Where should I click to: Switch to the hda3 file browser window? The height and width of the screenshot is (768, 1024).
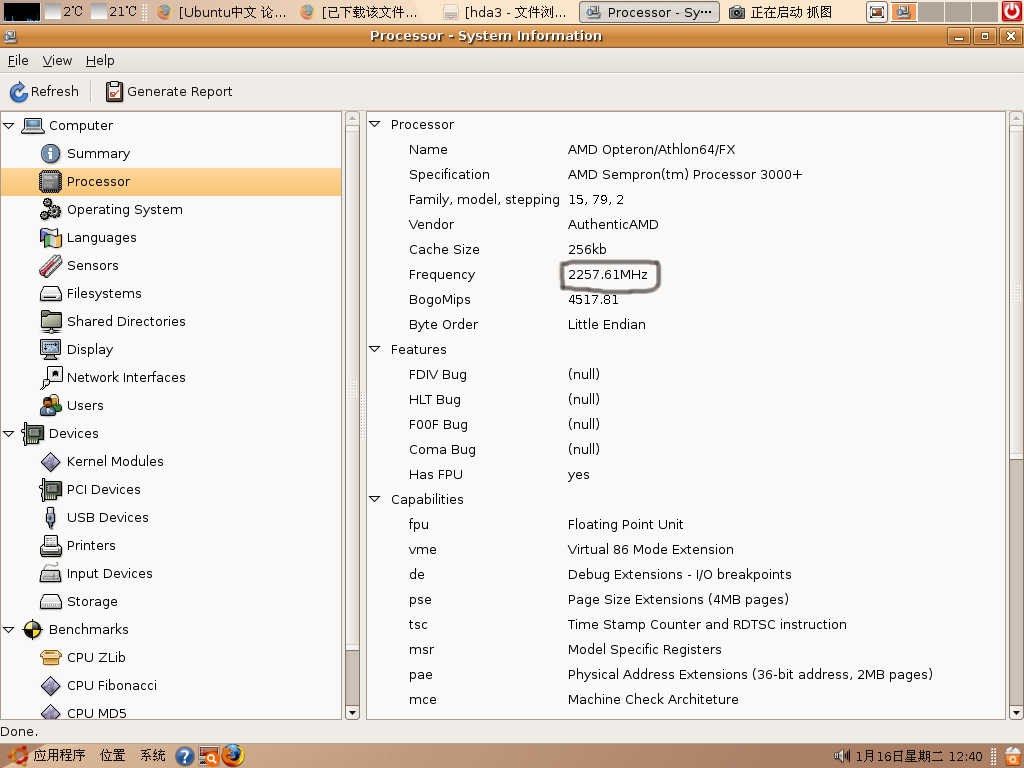click(x=505, y=12)
